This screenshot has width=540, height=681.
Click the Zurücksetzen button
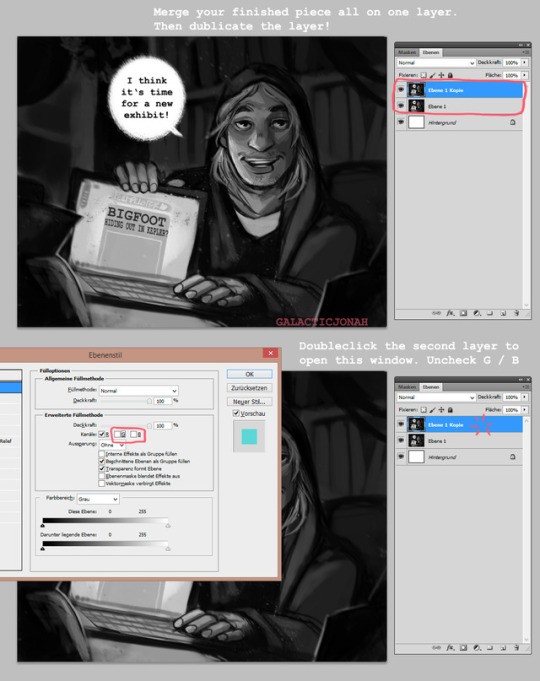point(249,388)
